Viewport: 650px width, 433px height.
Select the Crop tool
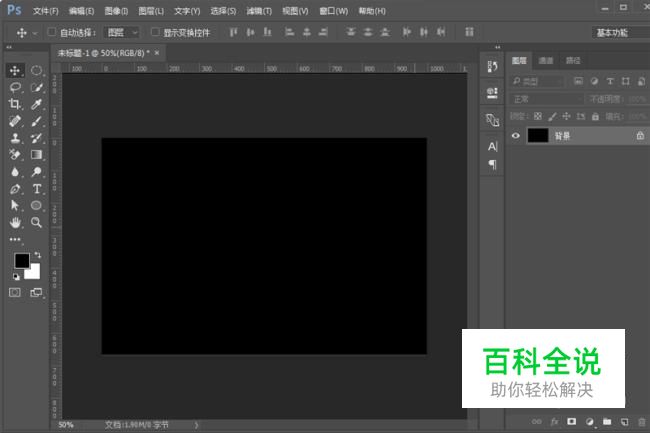click(15, 104)
